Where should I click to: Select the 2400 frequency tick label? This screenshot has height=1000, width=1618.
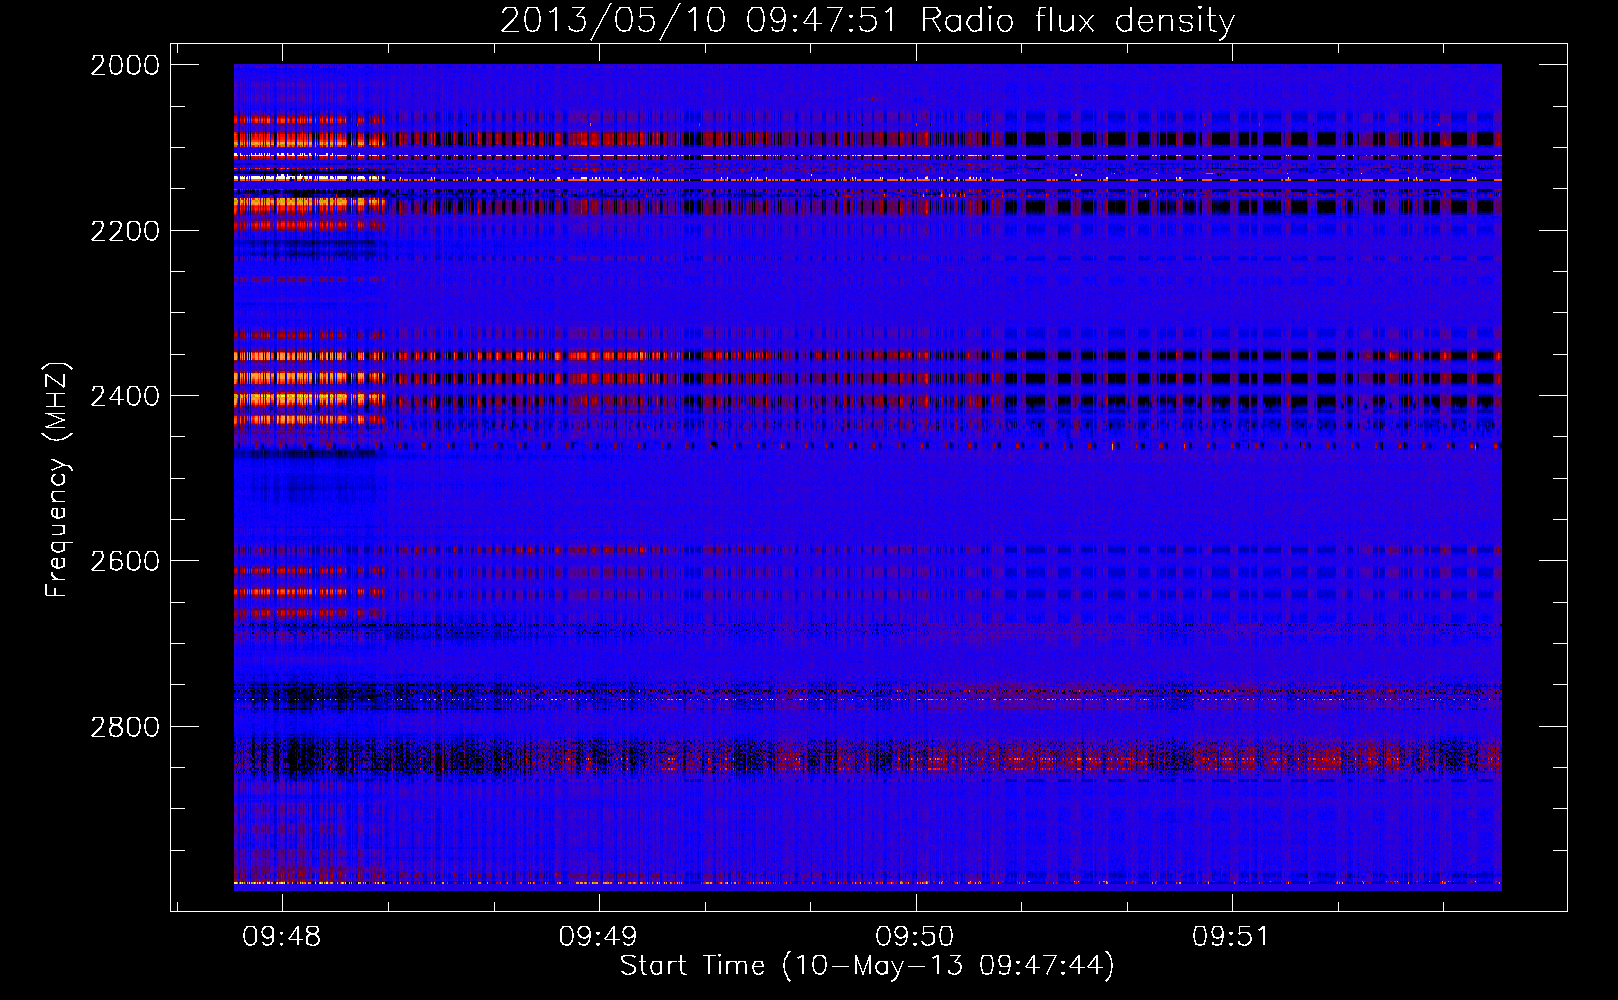125,396
